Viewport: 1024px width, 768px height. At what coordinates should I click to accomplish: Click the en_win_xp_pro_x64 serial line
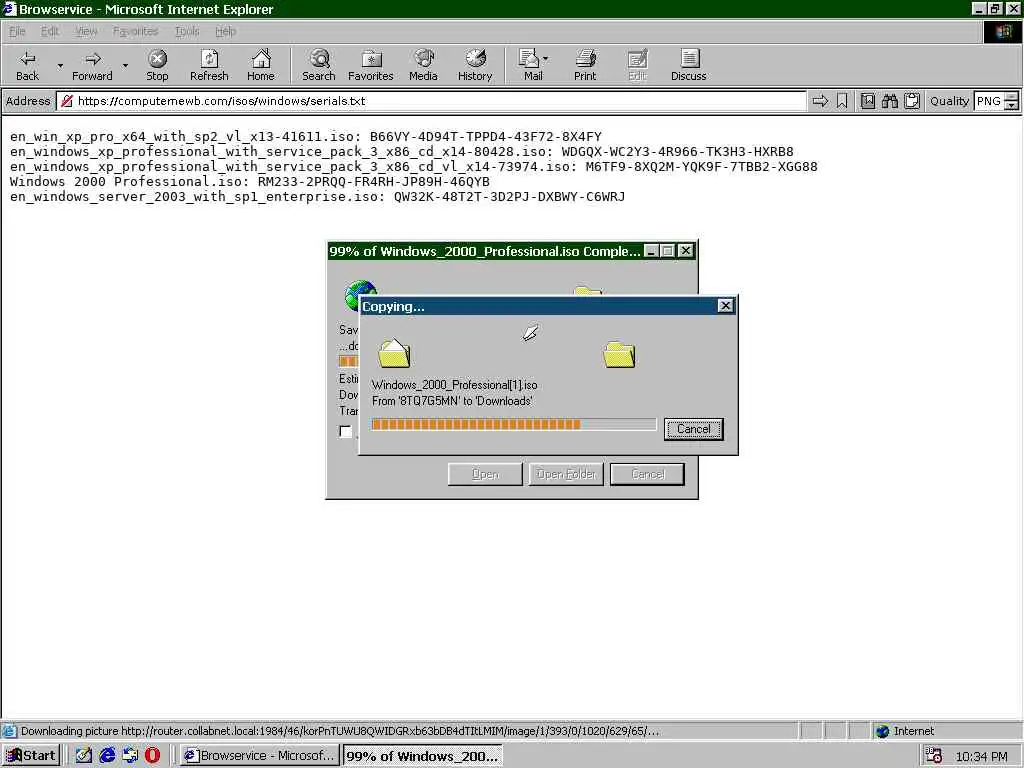pyautogui.click(x=306, y=136)
